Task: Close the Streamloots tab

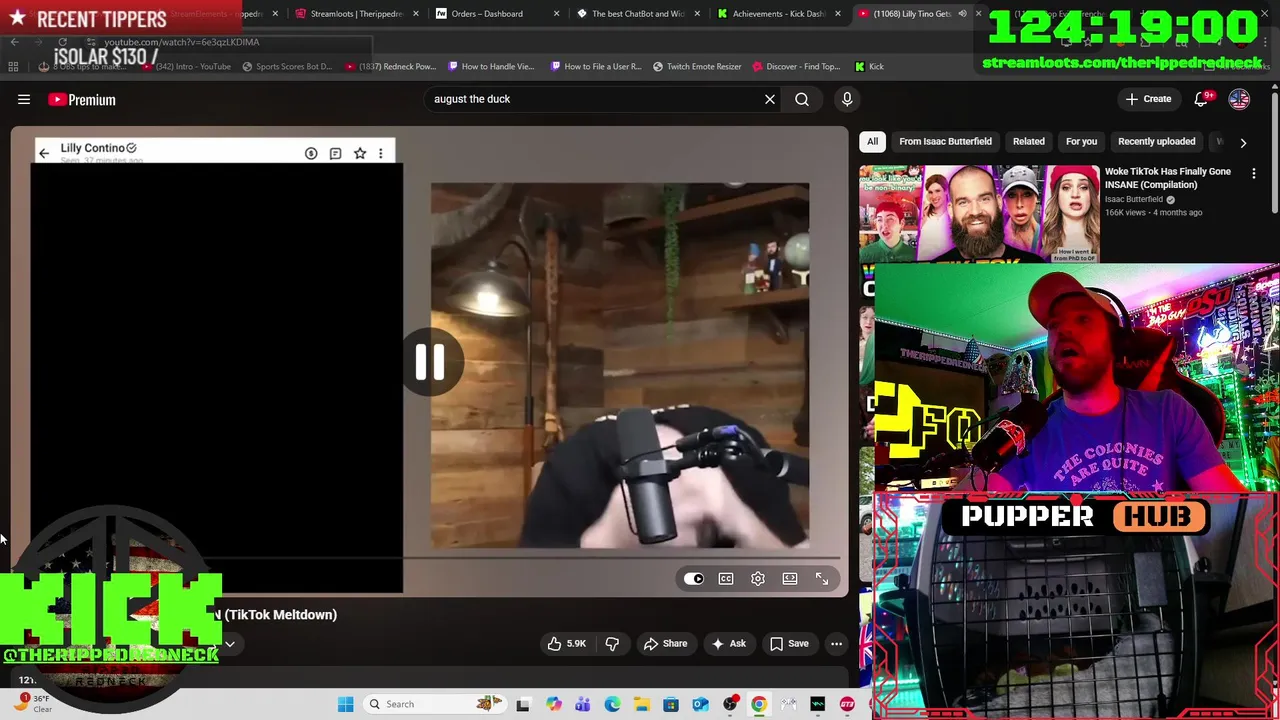Action: tap(415, 14)
